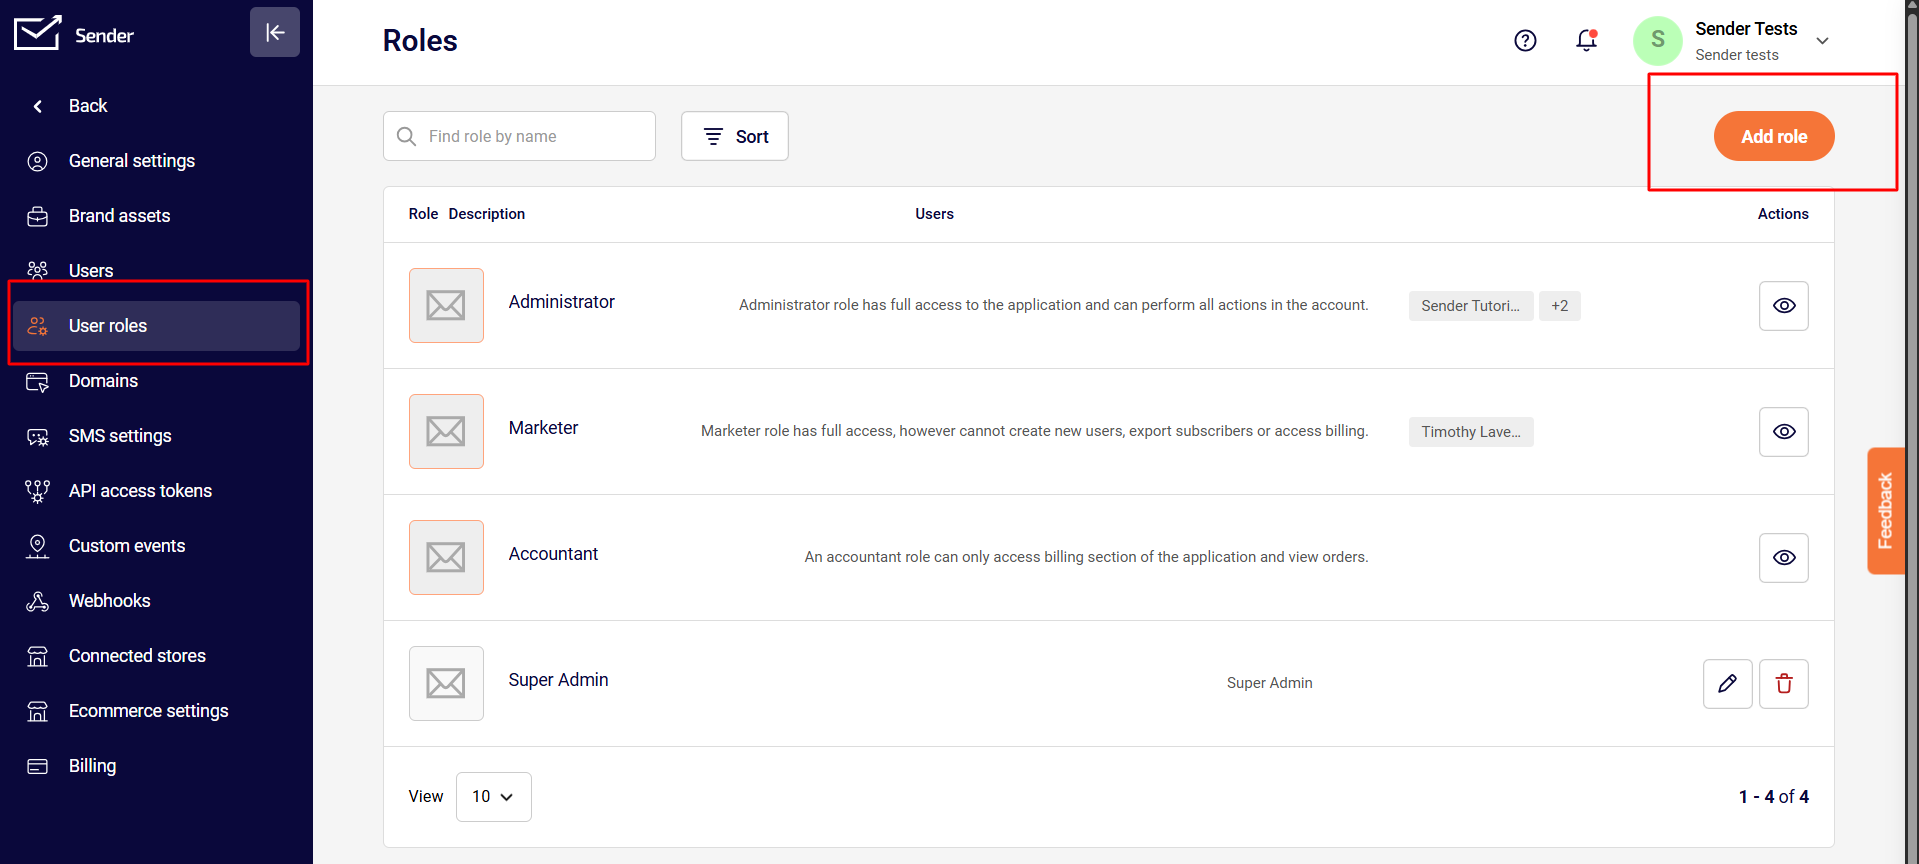Click the page vertical scrollbar
This screenshot has width=1919, height=864.
(x=1912, y=432)
